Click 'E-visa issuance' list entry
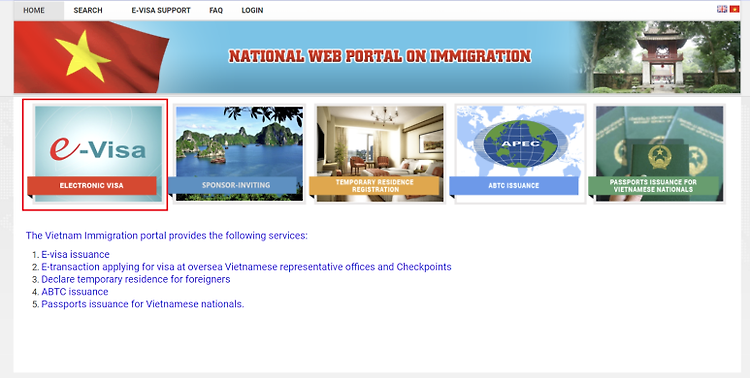Image resolution: width=750 pixels, height=378 pixels. tap(75, 255)
